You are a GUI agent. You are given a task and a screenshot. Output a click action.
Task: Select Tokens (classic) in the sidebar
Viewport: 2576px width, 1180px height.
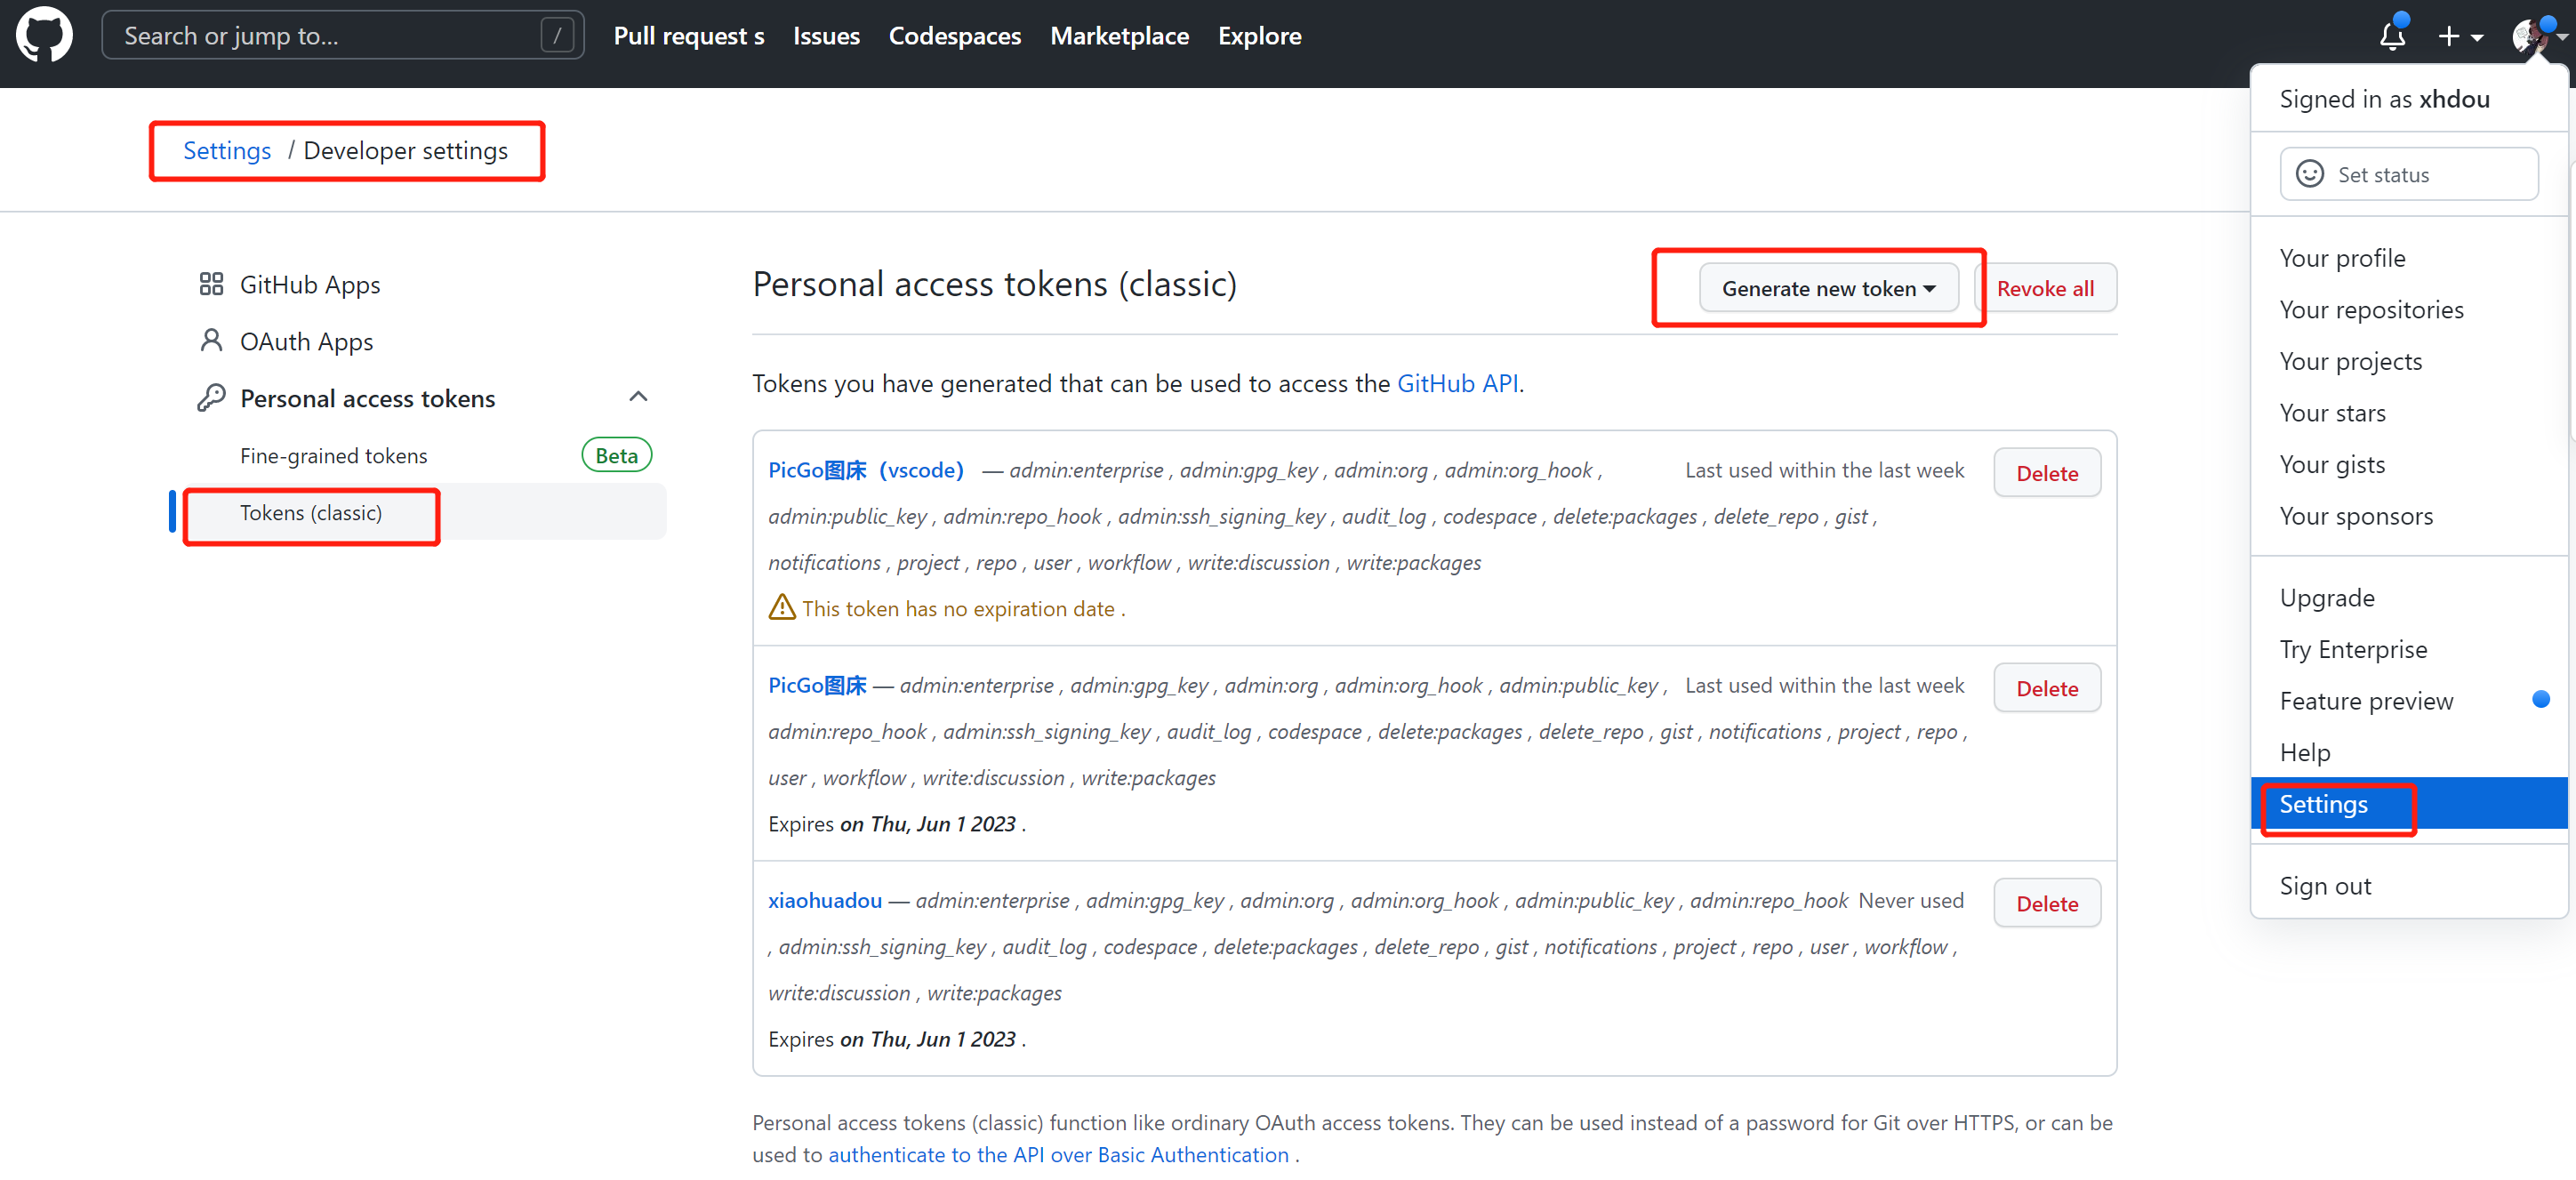point(311,513)
